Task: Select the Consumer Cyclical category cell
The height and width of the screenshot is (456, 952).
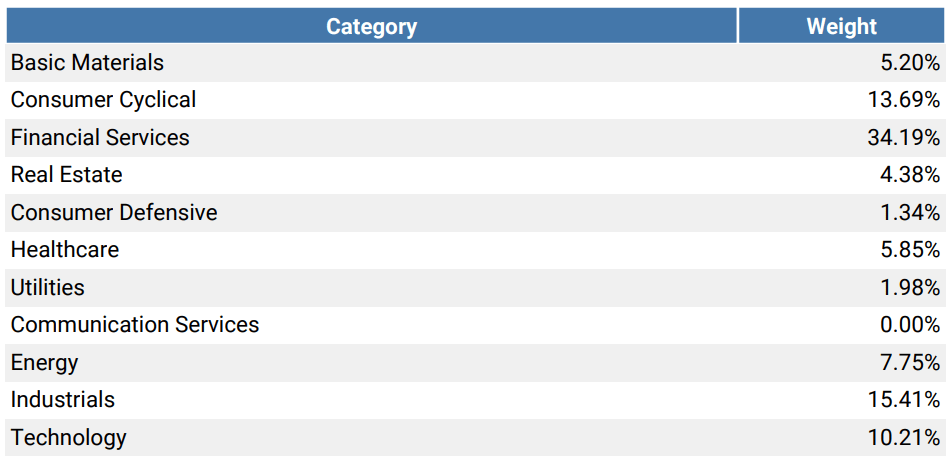Action: coord(103,100)
